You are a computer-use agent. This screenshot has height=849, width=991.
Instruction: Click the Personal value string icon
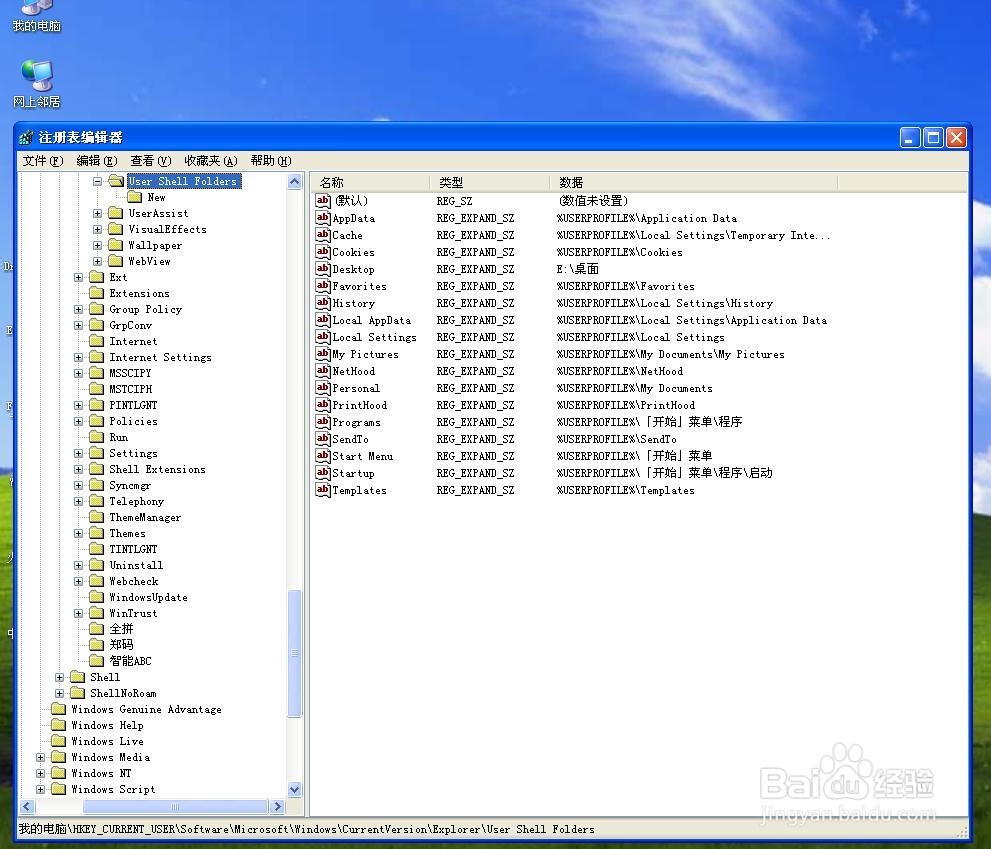coord(323,388)
